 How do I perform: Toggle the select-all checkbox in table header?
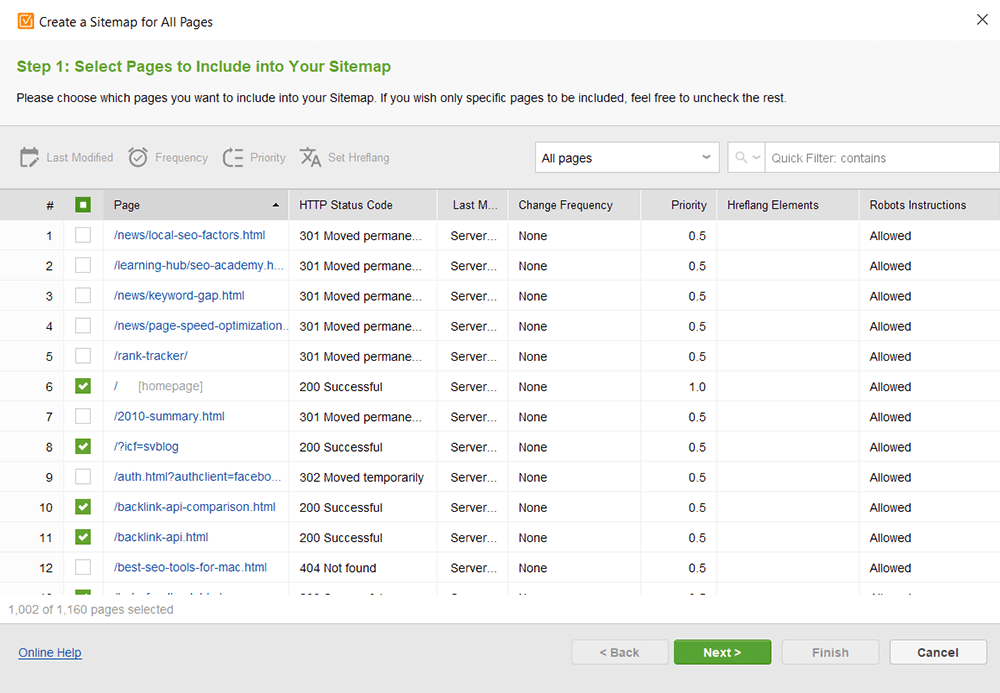tap(83, 205)
